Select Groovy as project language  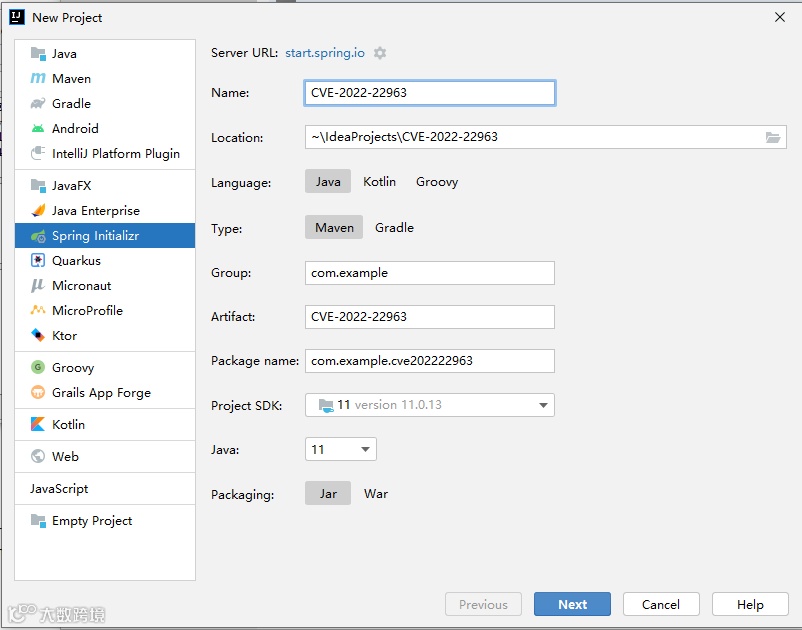coord(437,182)
